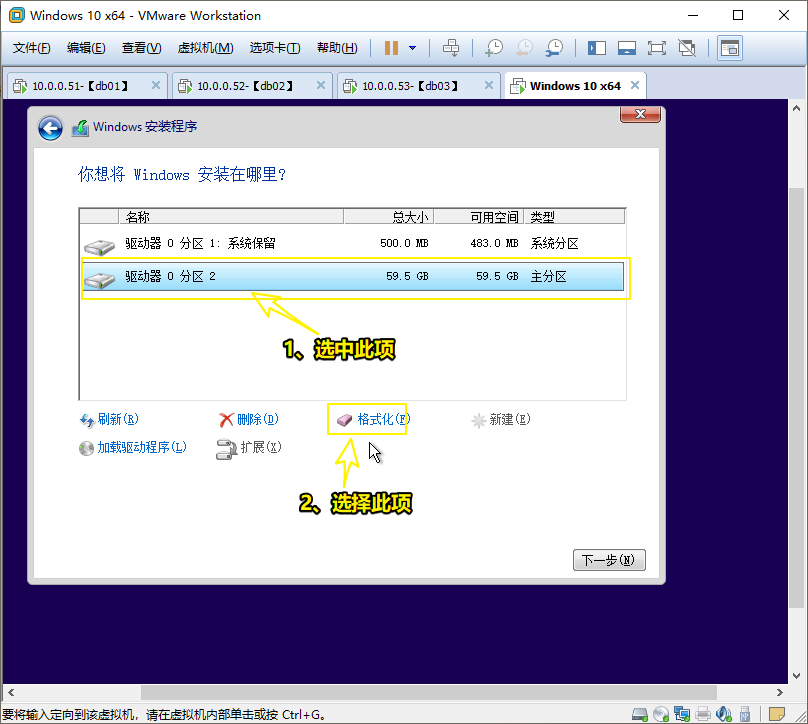Open the 虚拟机(M) menu
This screenshot has width=808, height=724.
coord(205,48)
